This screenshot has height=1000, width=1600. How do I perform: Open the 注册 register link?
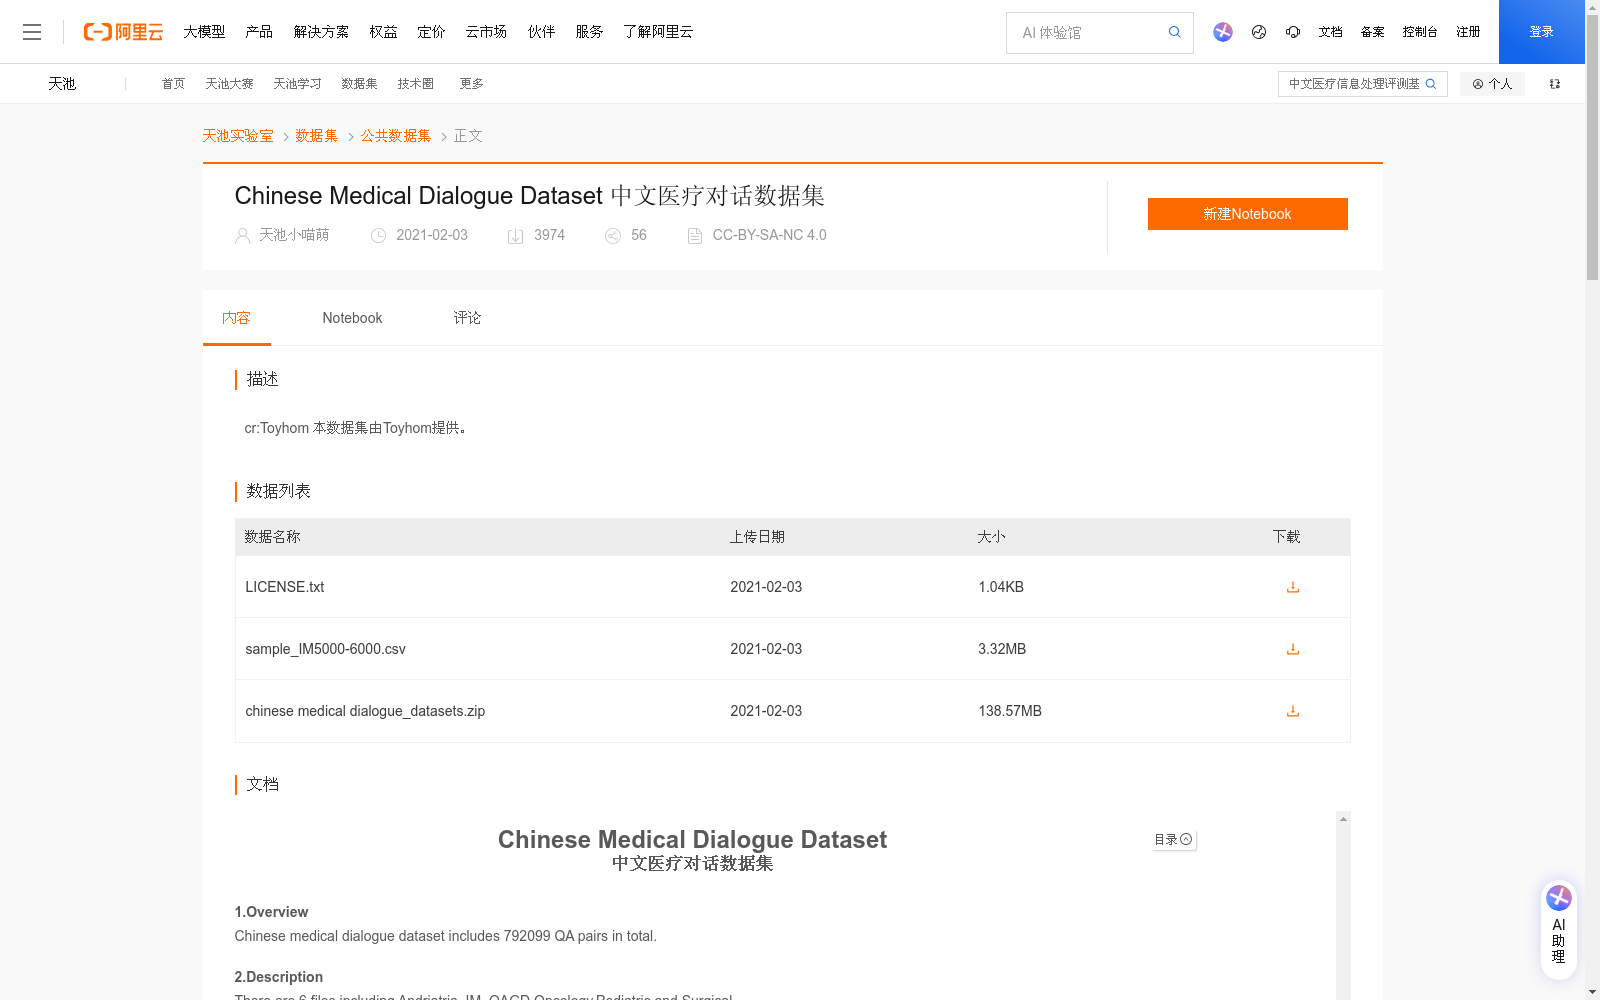coord(1468,32)
